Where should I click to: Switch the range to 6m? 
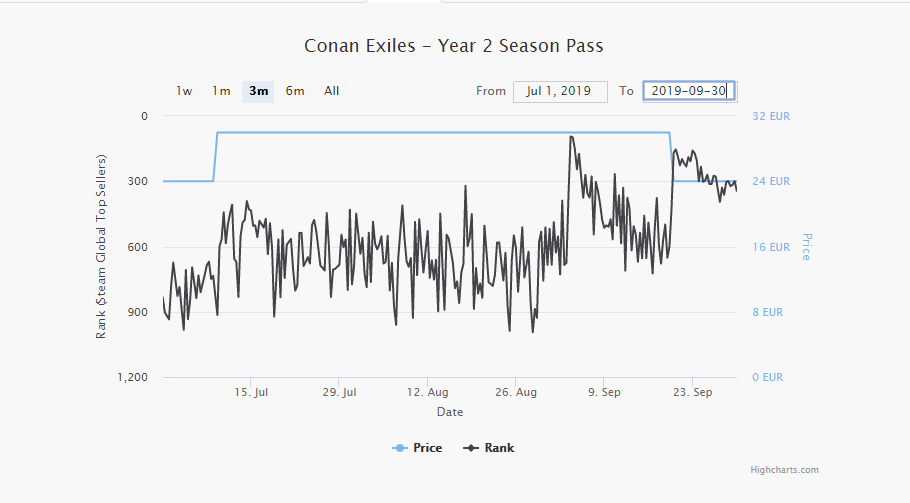(295, 91)
